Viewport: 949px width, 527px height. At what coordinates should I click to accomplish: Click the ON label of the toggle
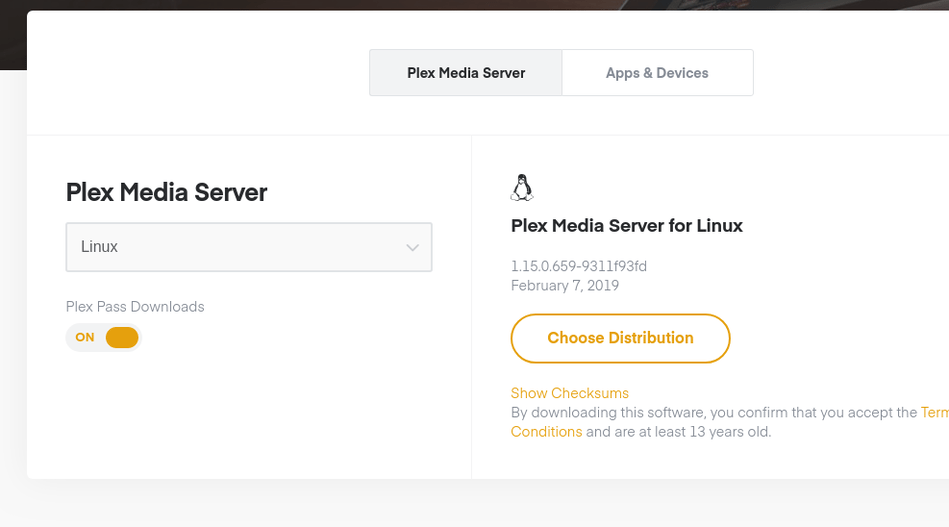click(x=85, y=338)
